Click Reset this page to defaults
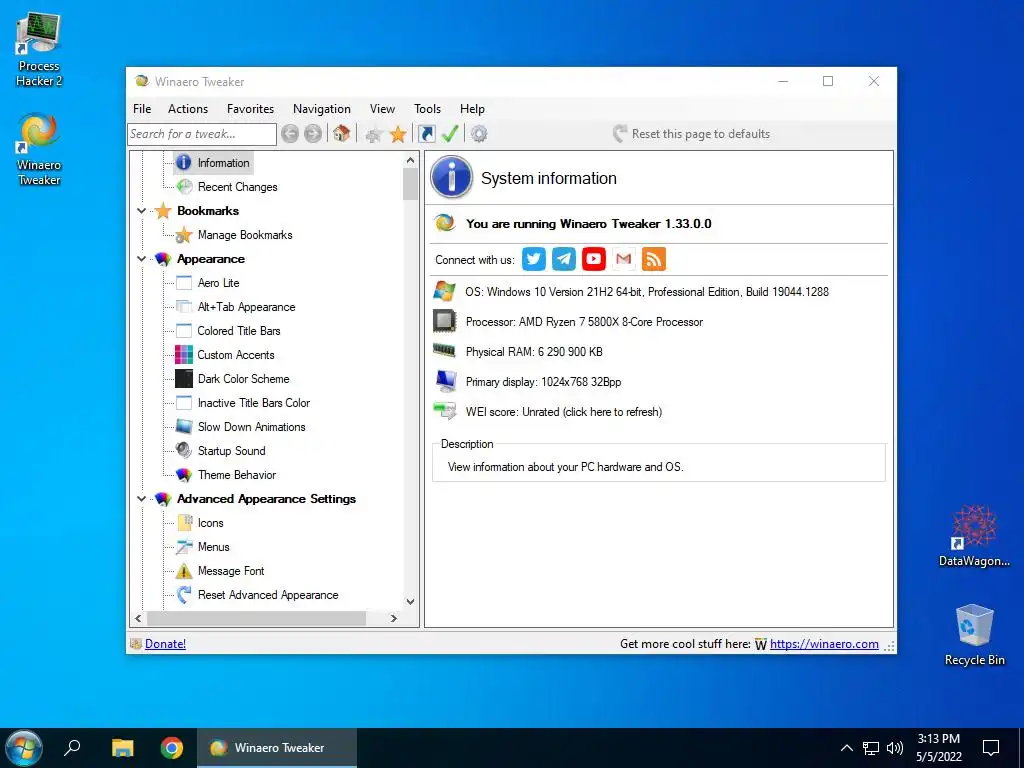Screen dimensions: 1024x768 tap(692, 134)
